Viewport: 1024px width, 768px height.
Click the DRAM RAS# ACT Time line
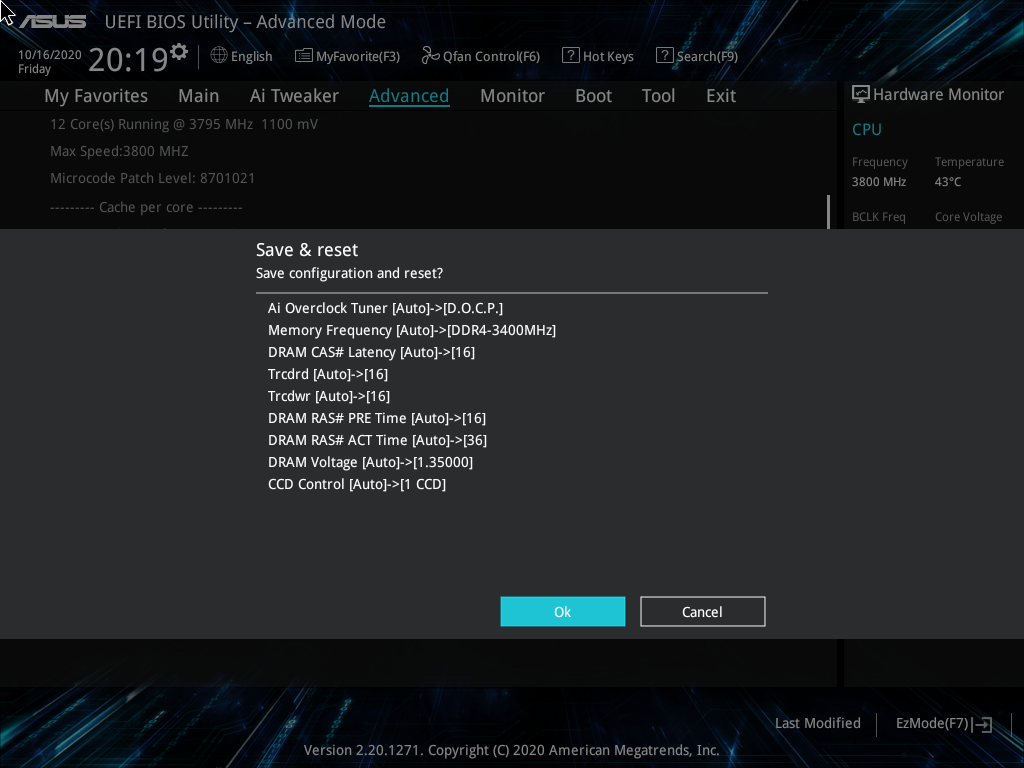[377, 440]
